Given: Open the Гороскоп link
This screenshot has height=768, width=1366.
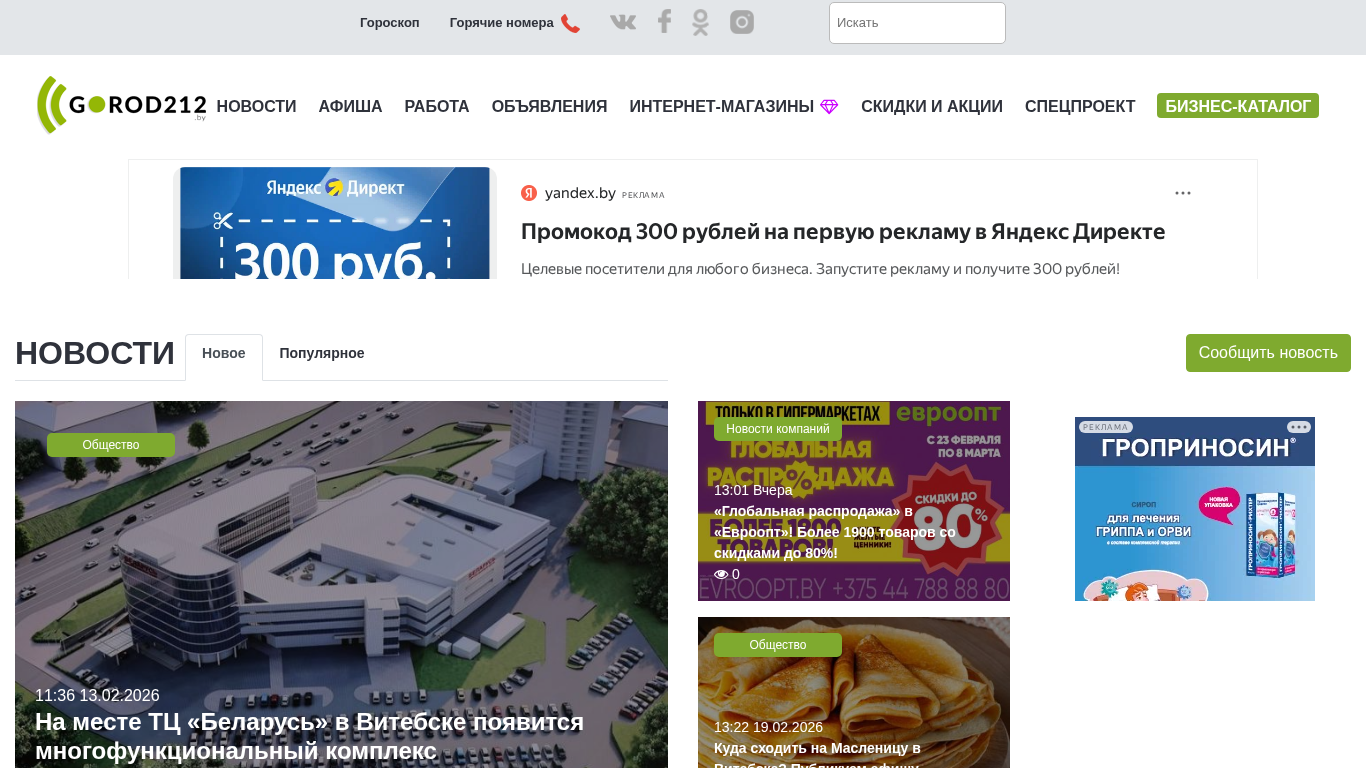Looking at the screenshot, I should [390, 23].
